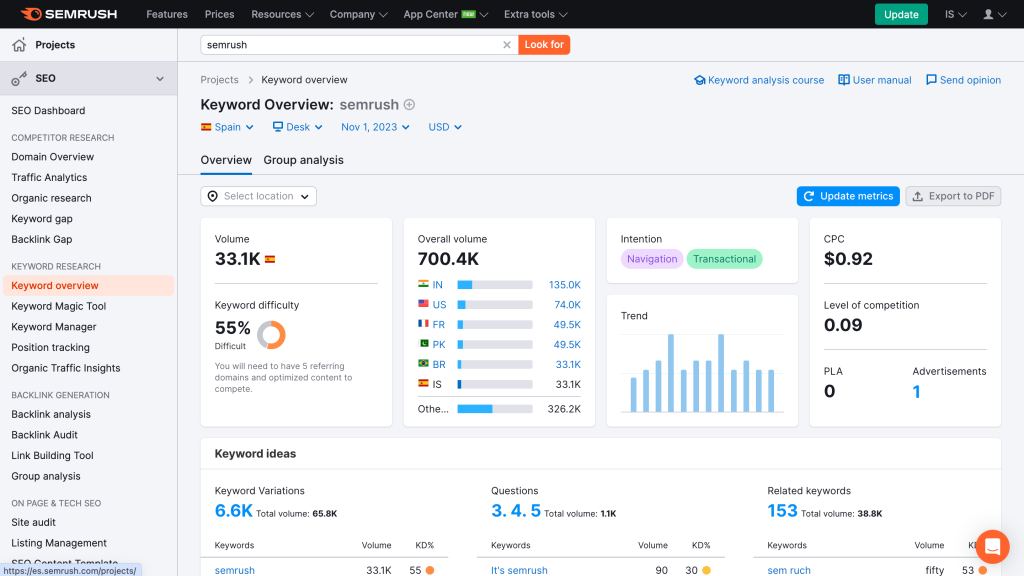Click the Send opinion chat icon
Screen dimensions: 1024x576
(x=931, y=80)
